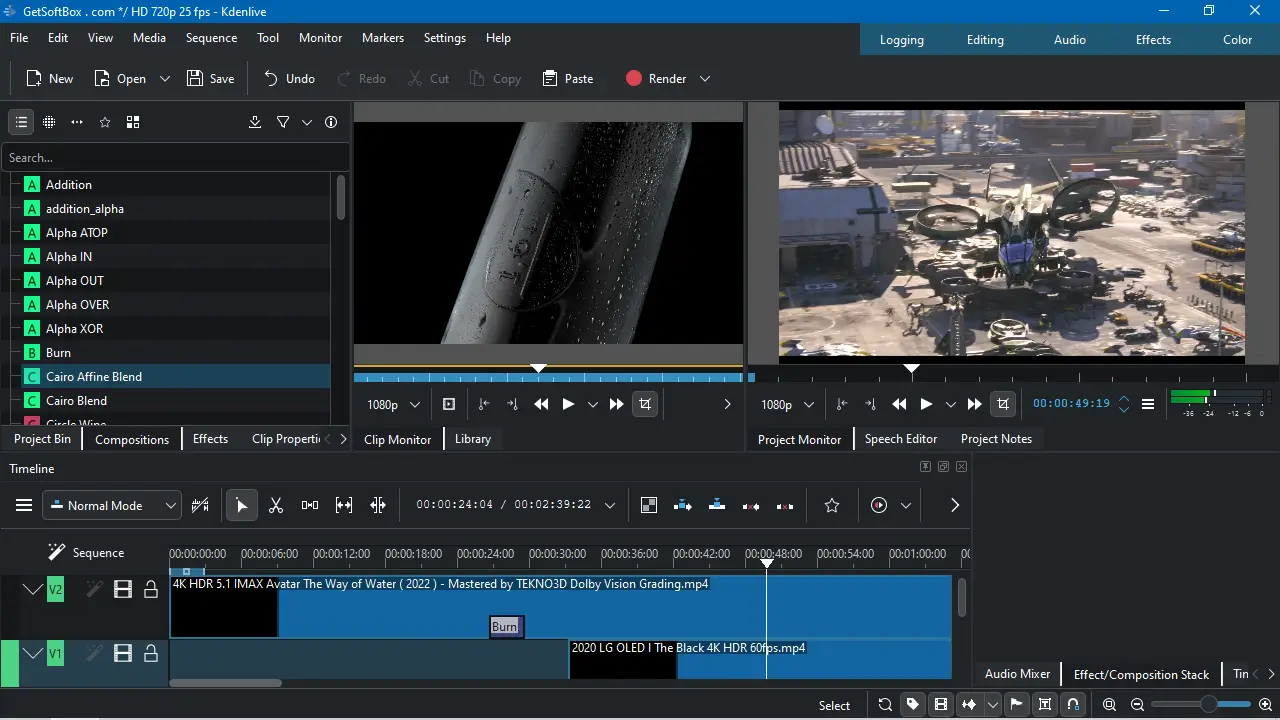Viewport: 1280px width, 720px height.
Task: Click the New project button
Action: pyautogui.click(x=49, y=79)
